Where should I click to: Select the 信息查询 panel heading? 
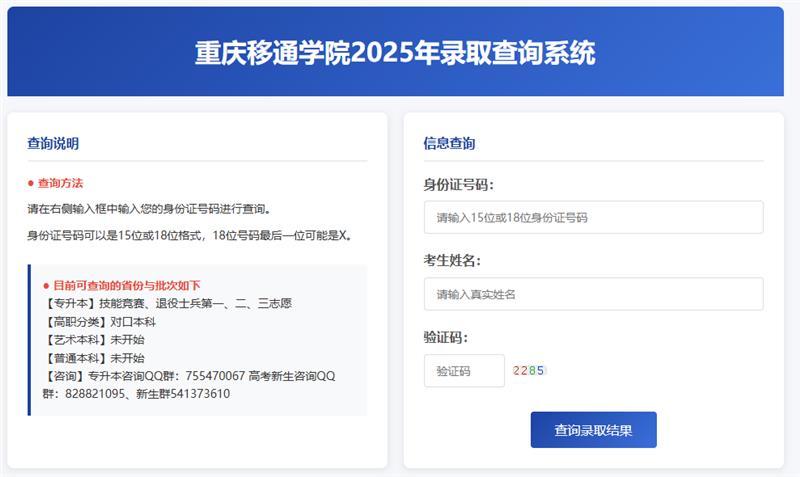(x=449, y=143)
